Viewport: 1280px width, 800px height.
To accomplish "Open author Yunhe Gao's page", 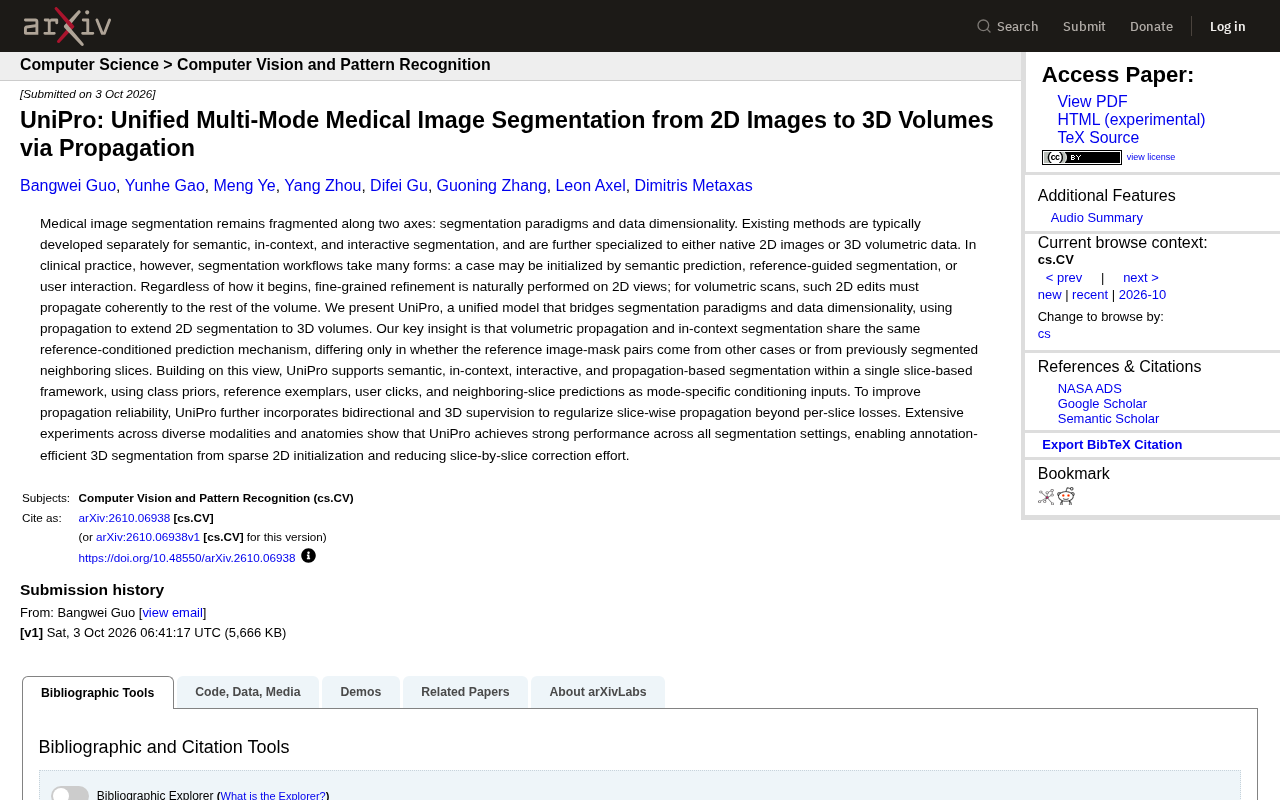I will pyautogui.click(x=165, y=186).
